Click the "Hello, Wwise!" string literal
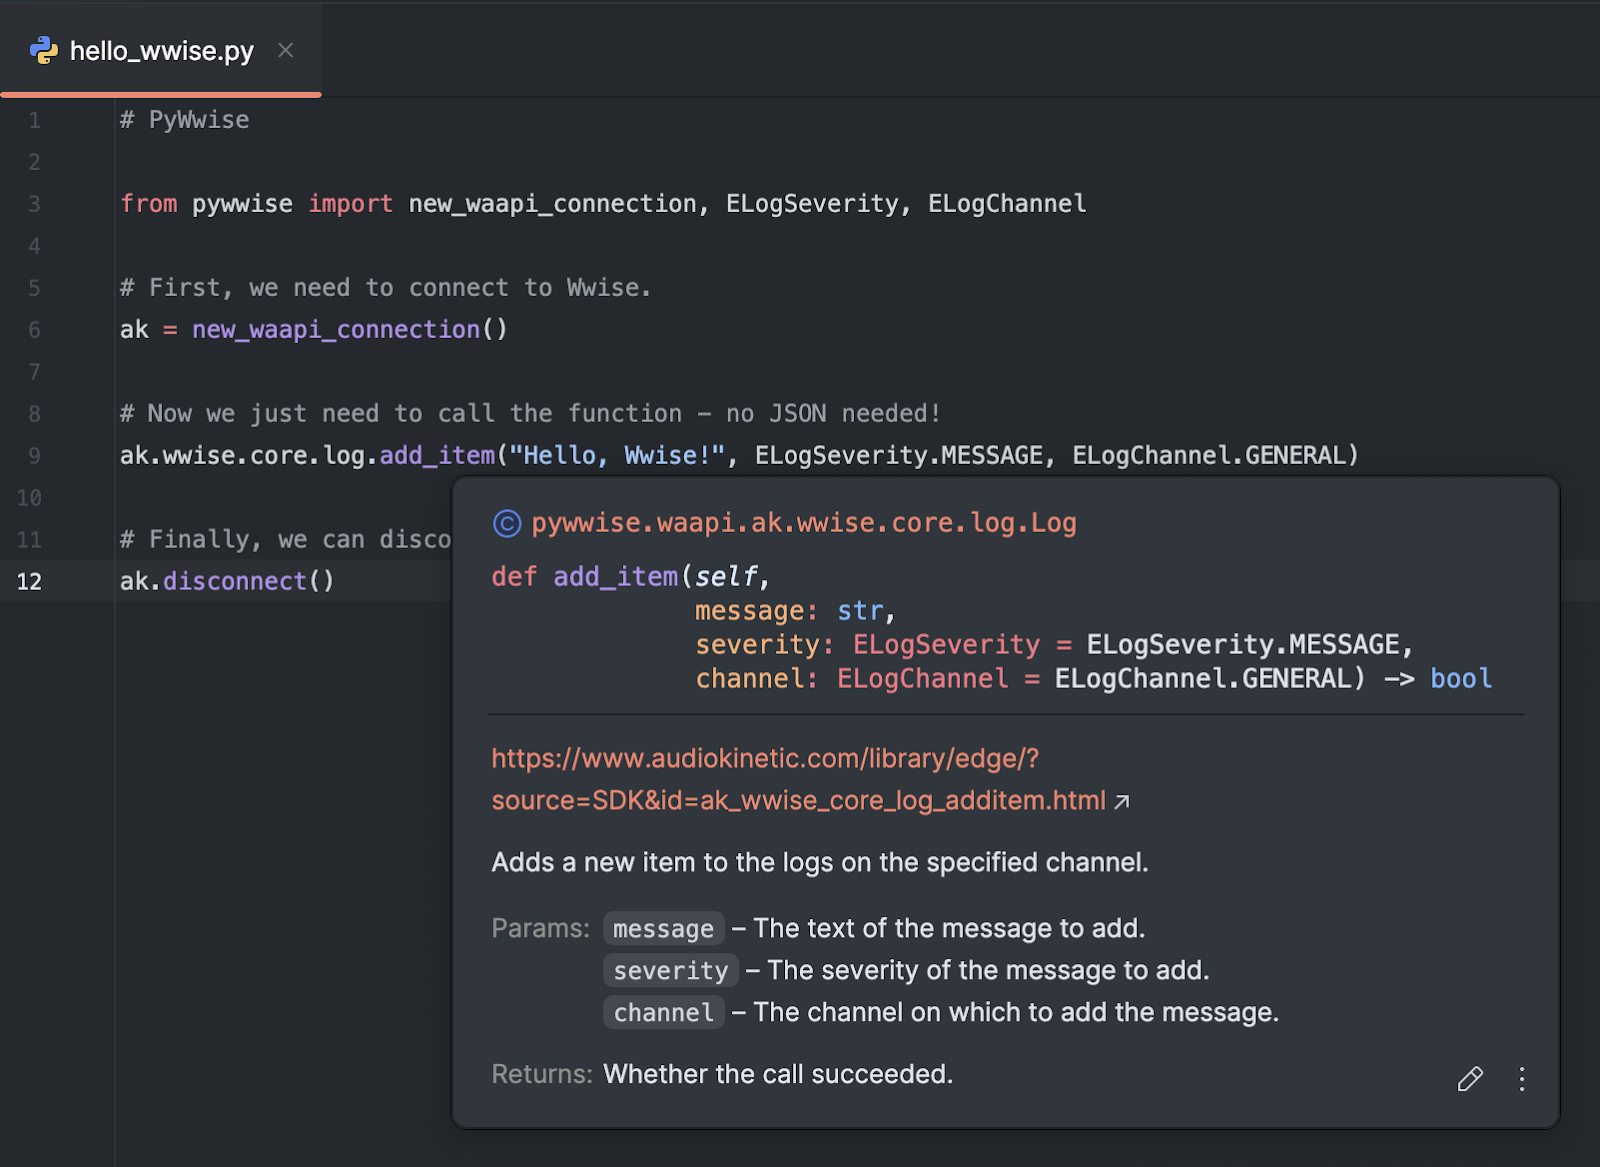 617,456
